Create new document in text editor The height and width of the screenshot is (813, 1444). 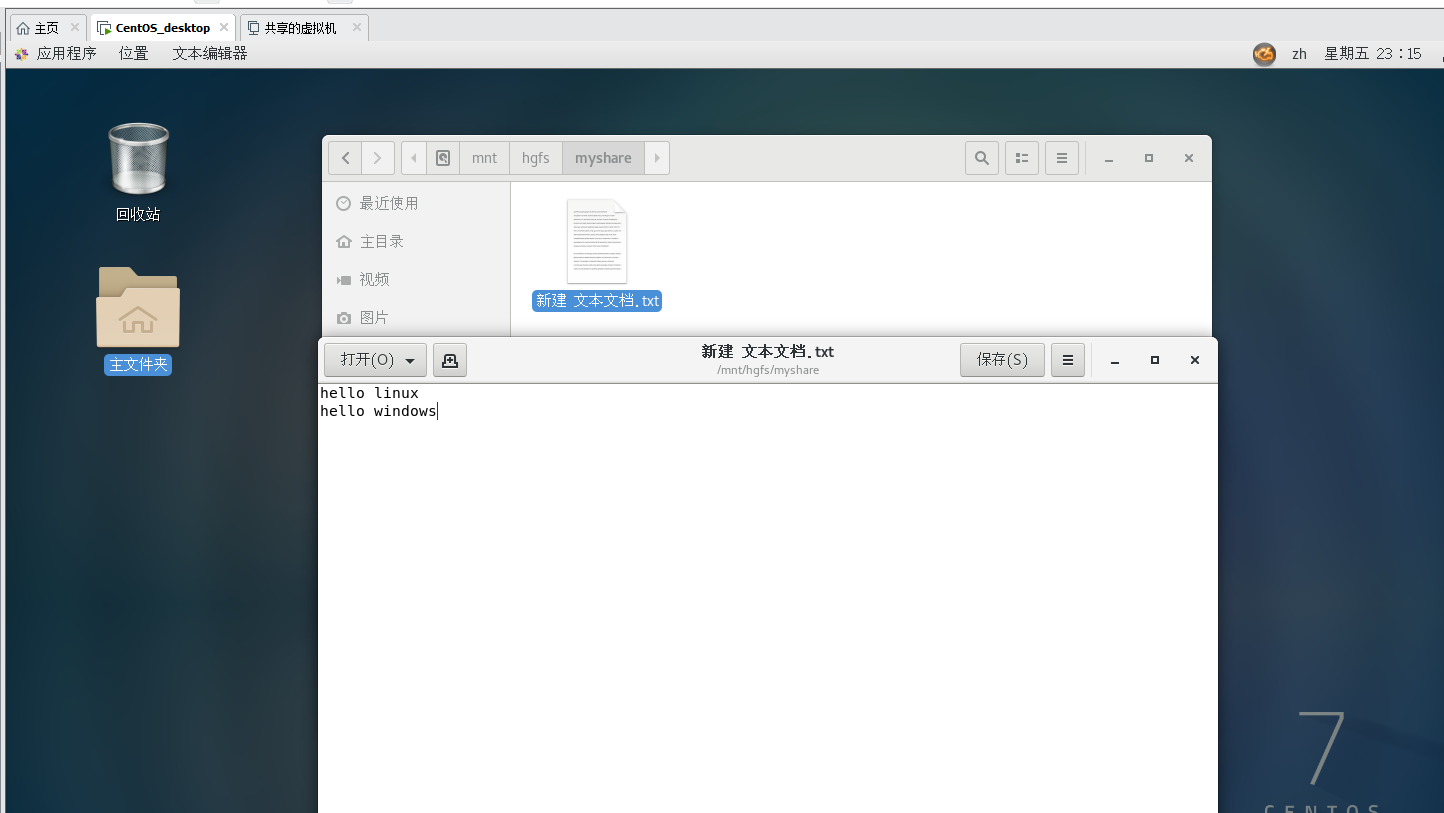(x=450, y=360)
